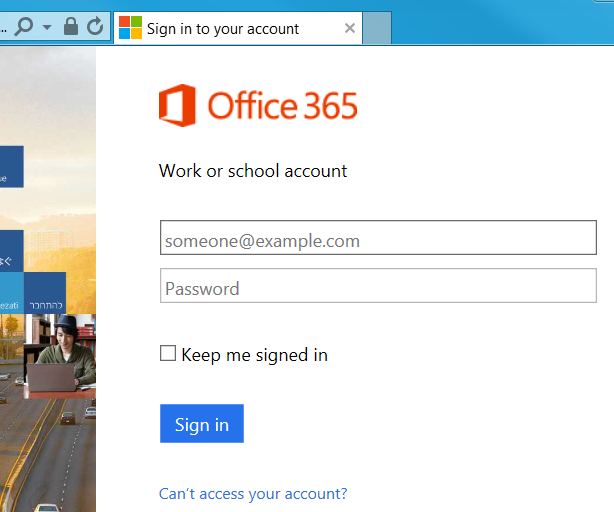The image size is (614, 512).
Task: Click the blue Sign in button
Action: click(x=202, y=424)
